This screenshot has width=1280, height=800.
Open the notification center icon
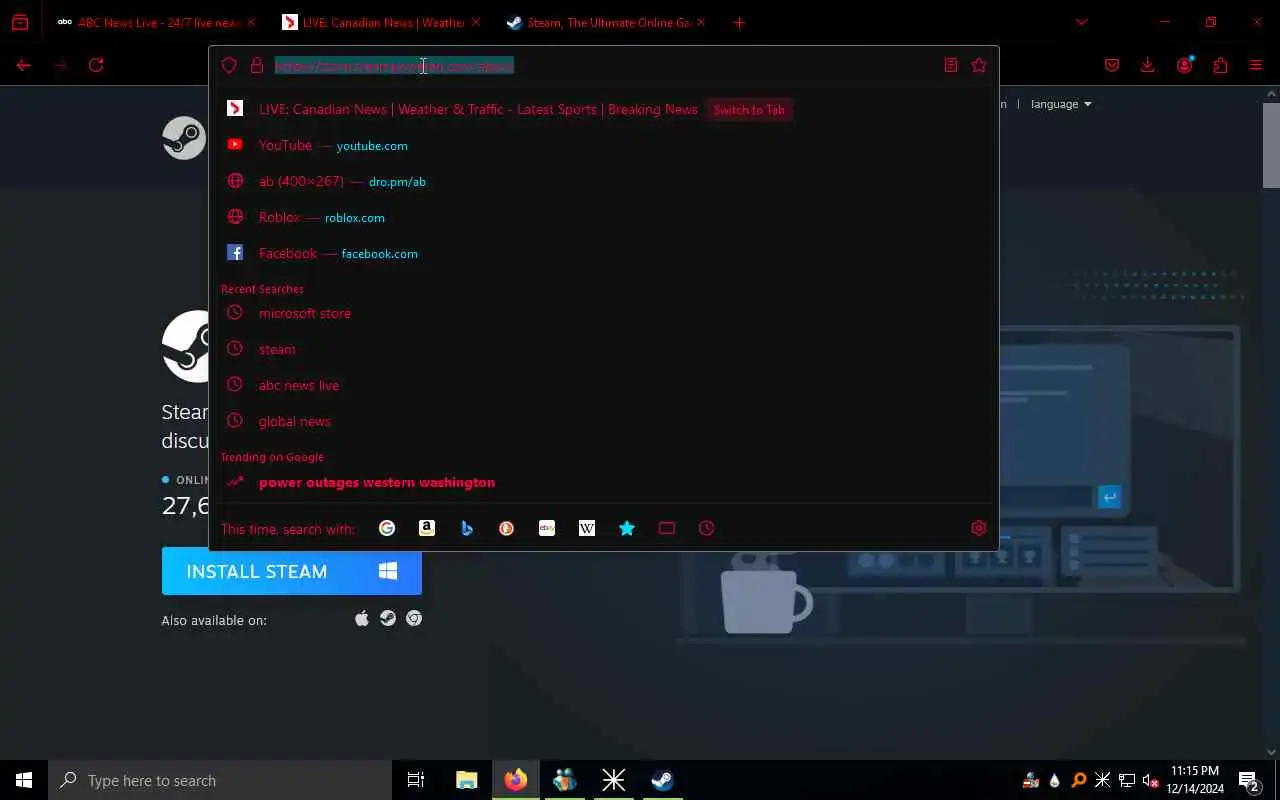(x=1249, y=780)
